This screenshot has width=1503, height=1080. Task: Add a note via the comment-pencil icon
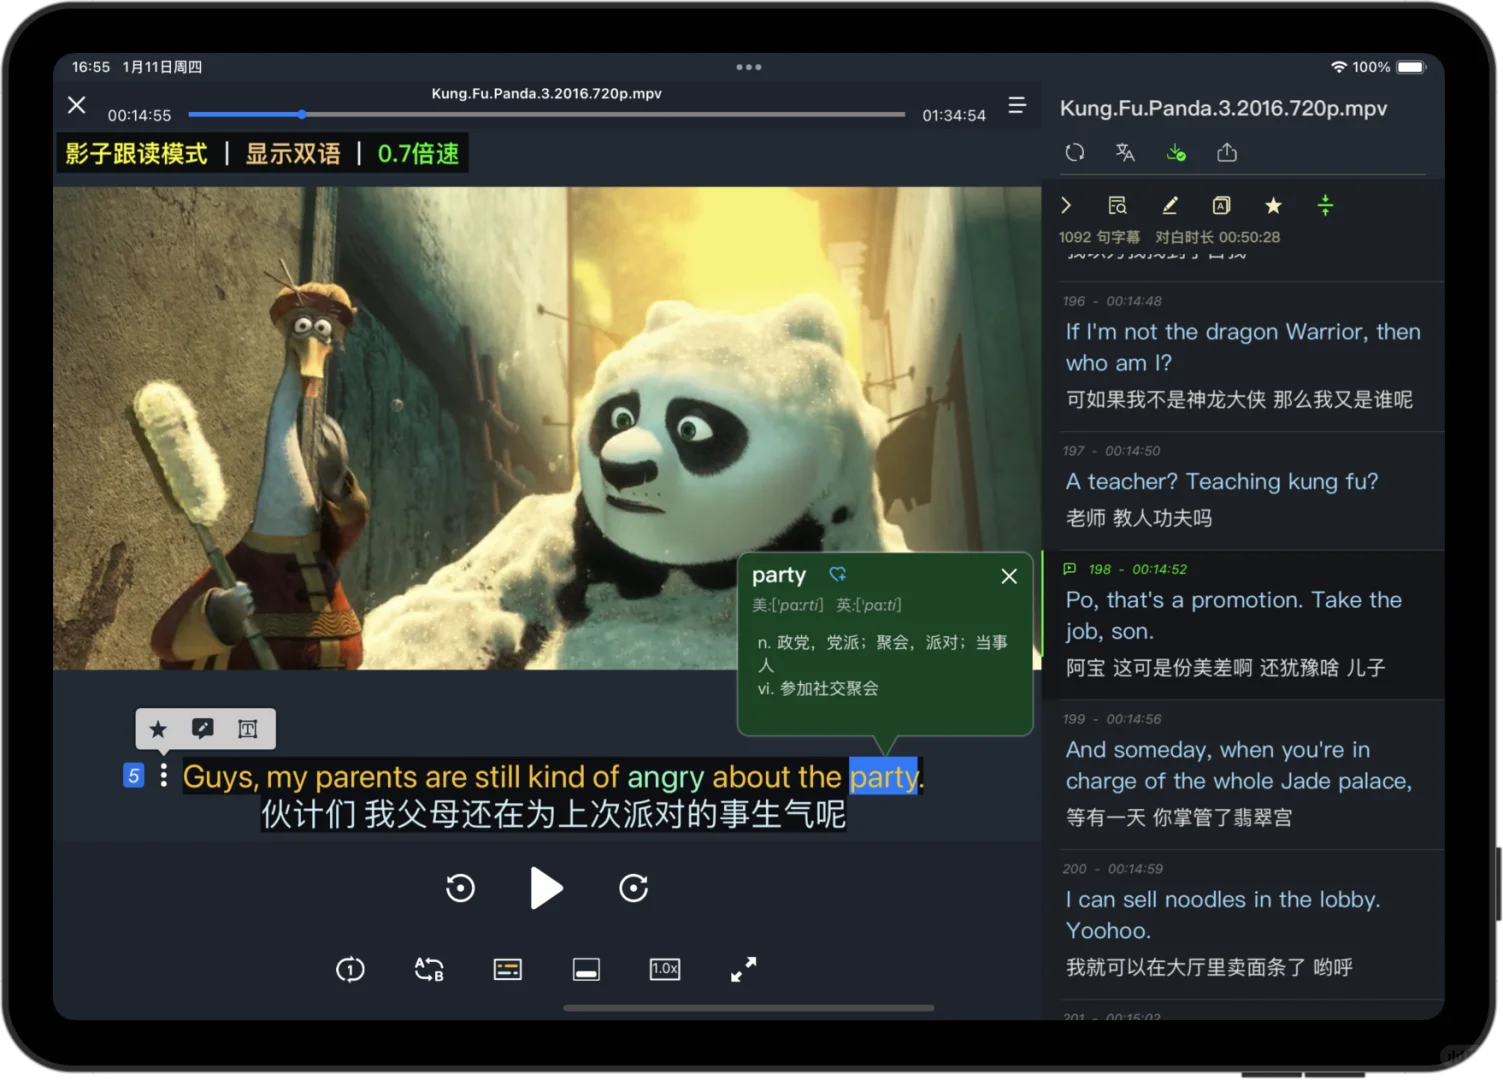point(203,729)
